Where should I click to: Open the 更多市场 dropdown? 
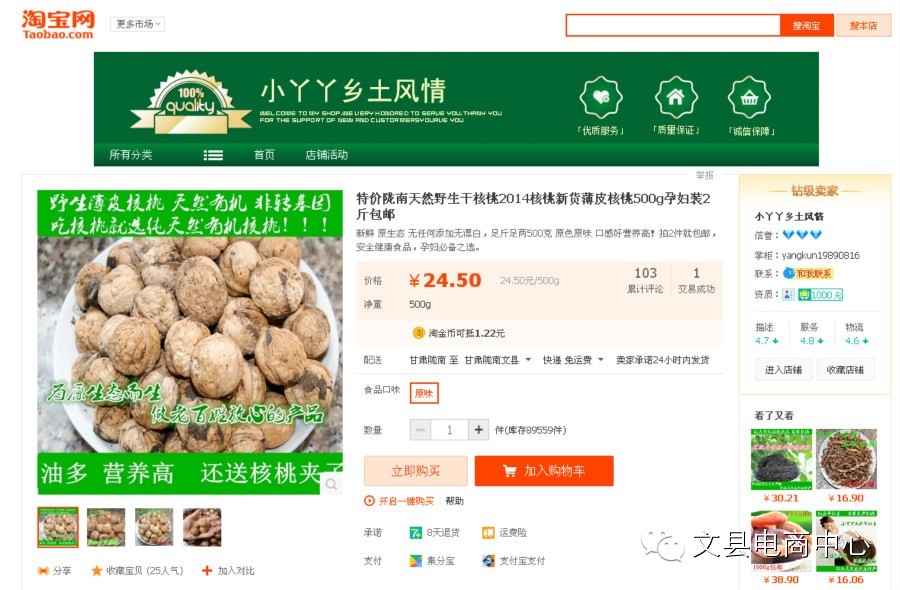pyautogui.click(x=137, y=24)
